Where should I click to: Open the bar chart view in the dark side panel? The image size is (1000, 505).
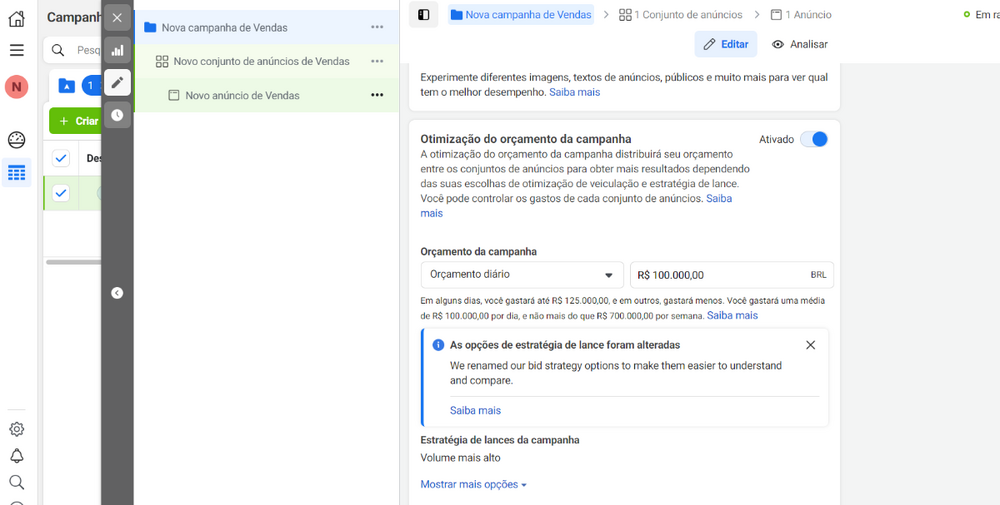pos(117,50)
